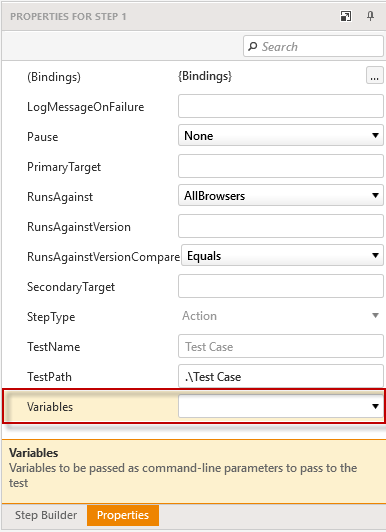
Task: Click the TestPath field
Action: coord(281,376)
